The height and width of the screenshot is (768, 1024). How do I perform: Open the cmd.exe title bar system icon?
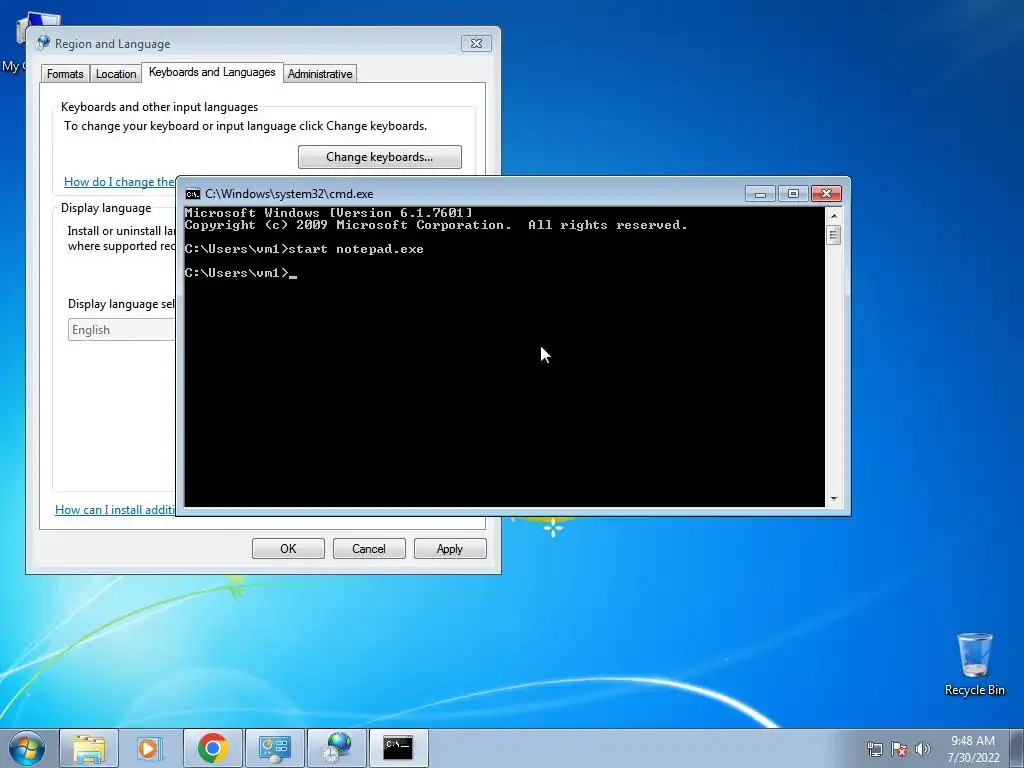tap(192, 194)
